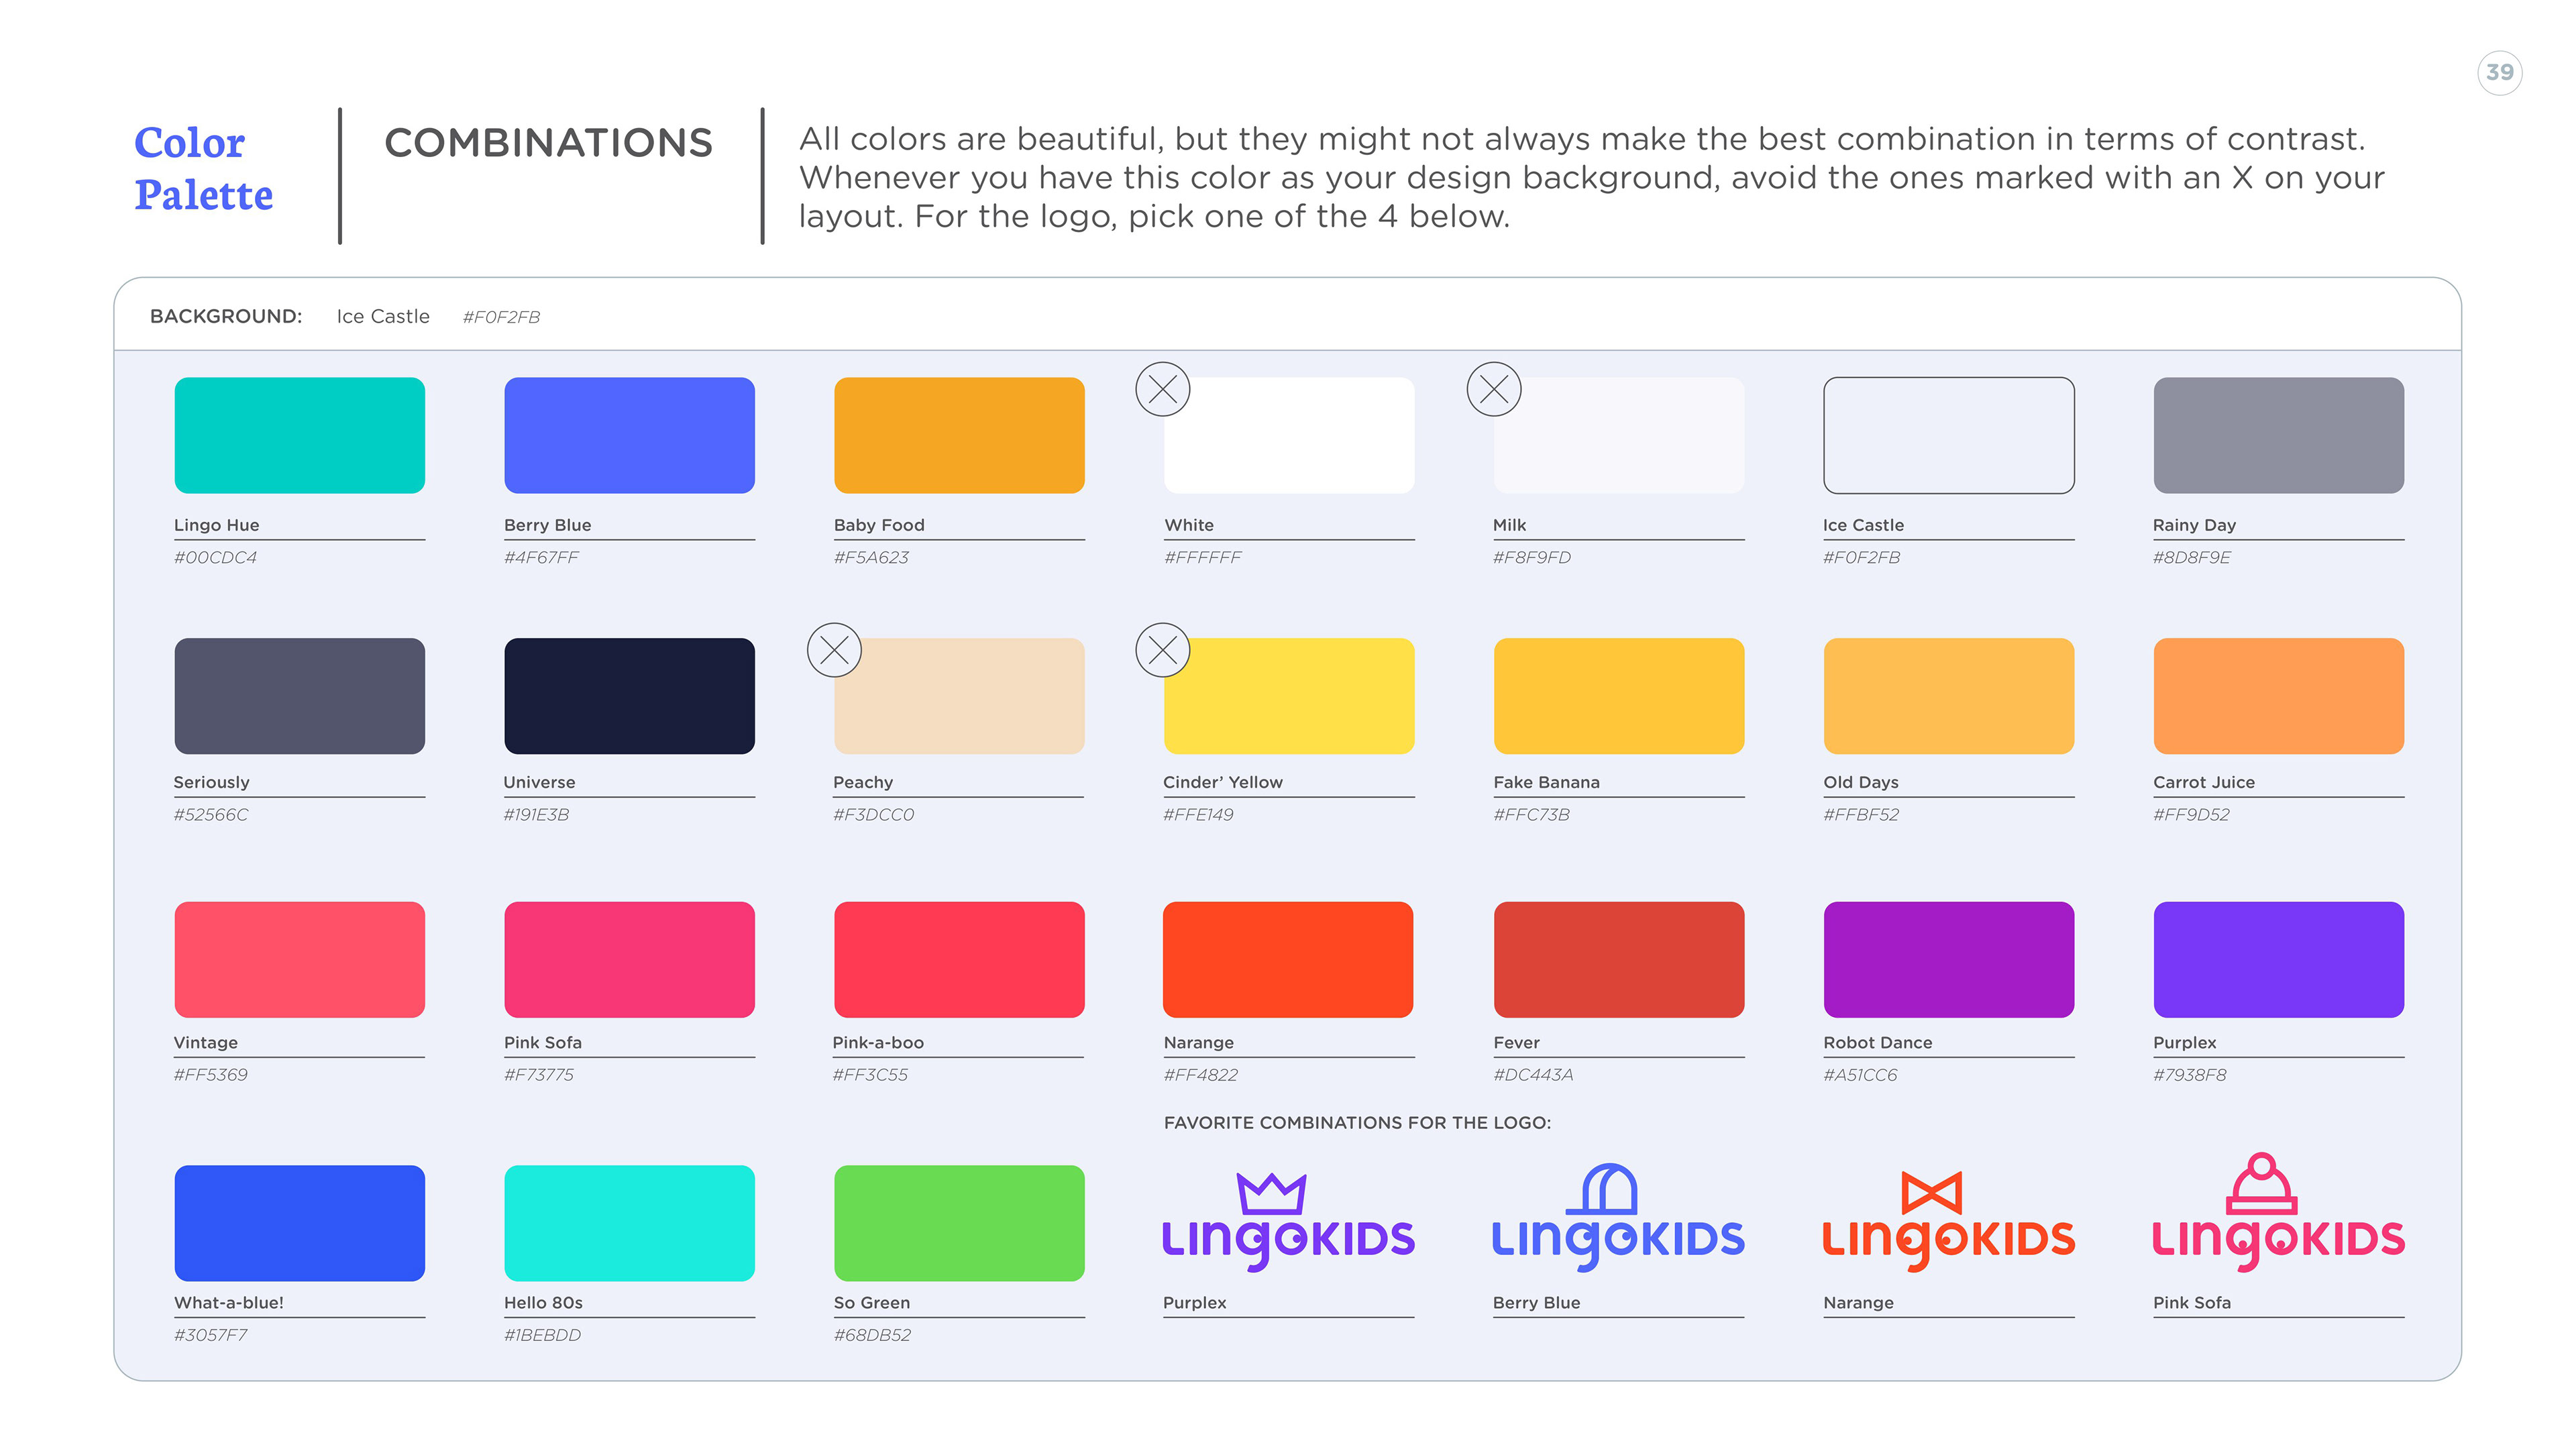
Task: Select the Purplex crown Lingokids logo
Action: pyautogui.click(x=1288, y=1220)
